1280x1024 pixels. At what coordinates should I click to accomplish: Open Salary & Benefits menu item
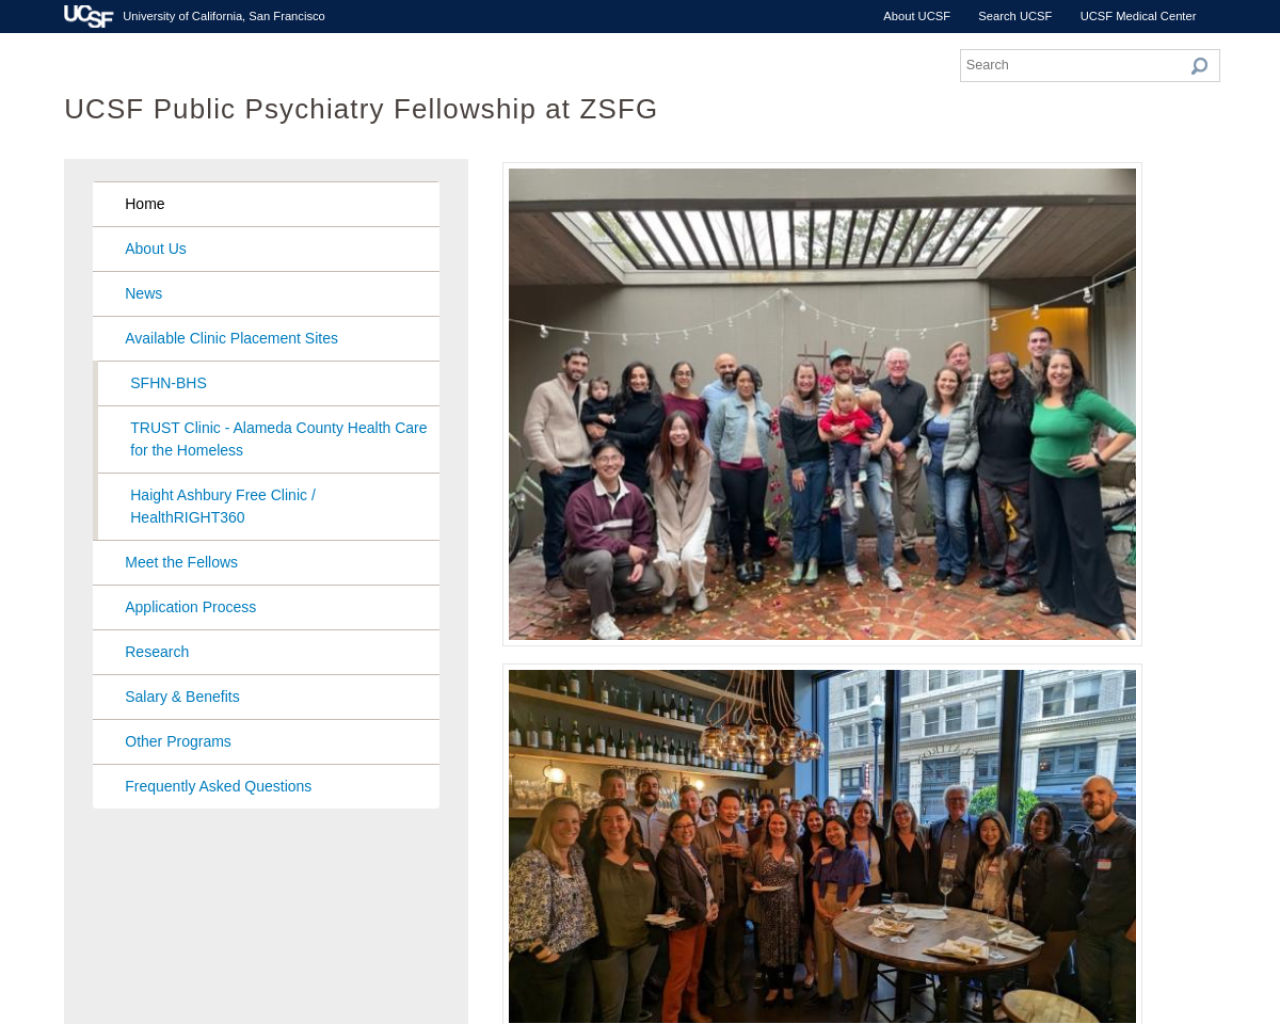[266, 697]
